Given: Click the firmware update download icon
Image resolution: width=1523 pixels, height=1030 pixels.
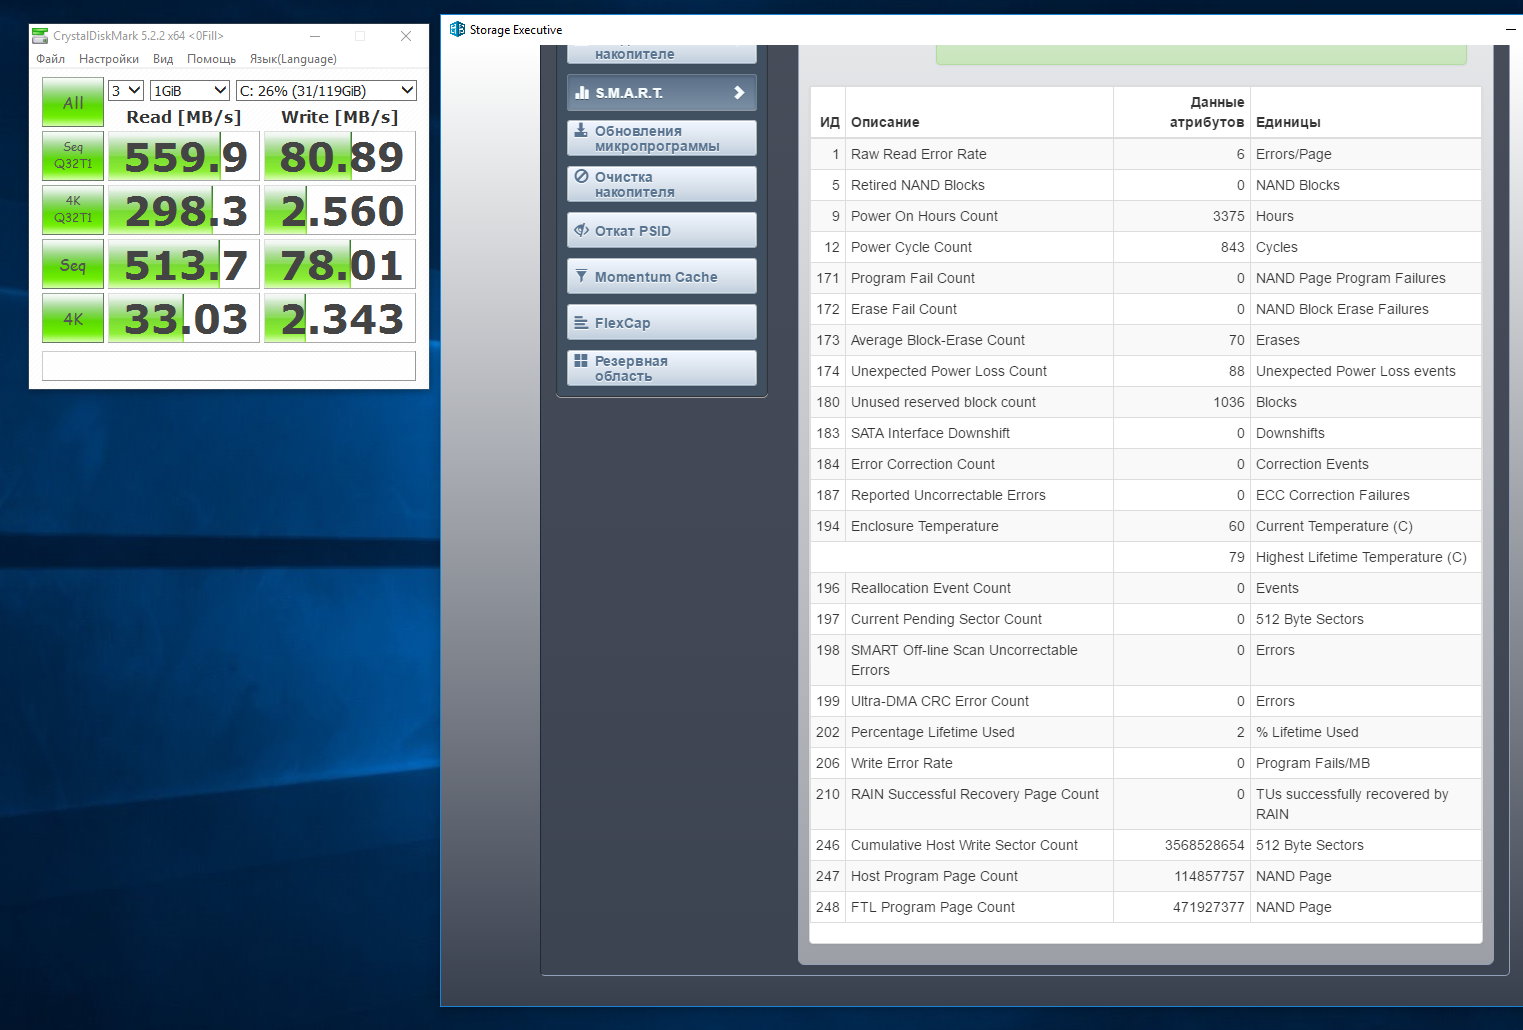Looking at the screenshot, I should click(x=581, y=130).
